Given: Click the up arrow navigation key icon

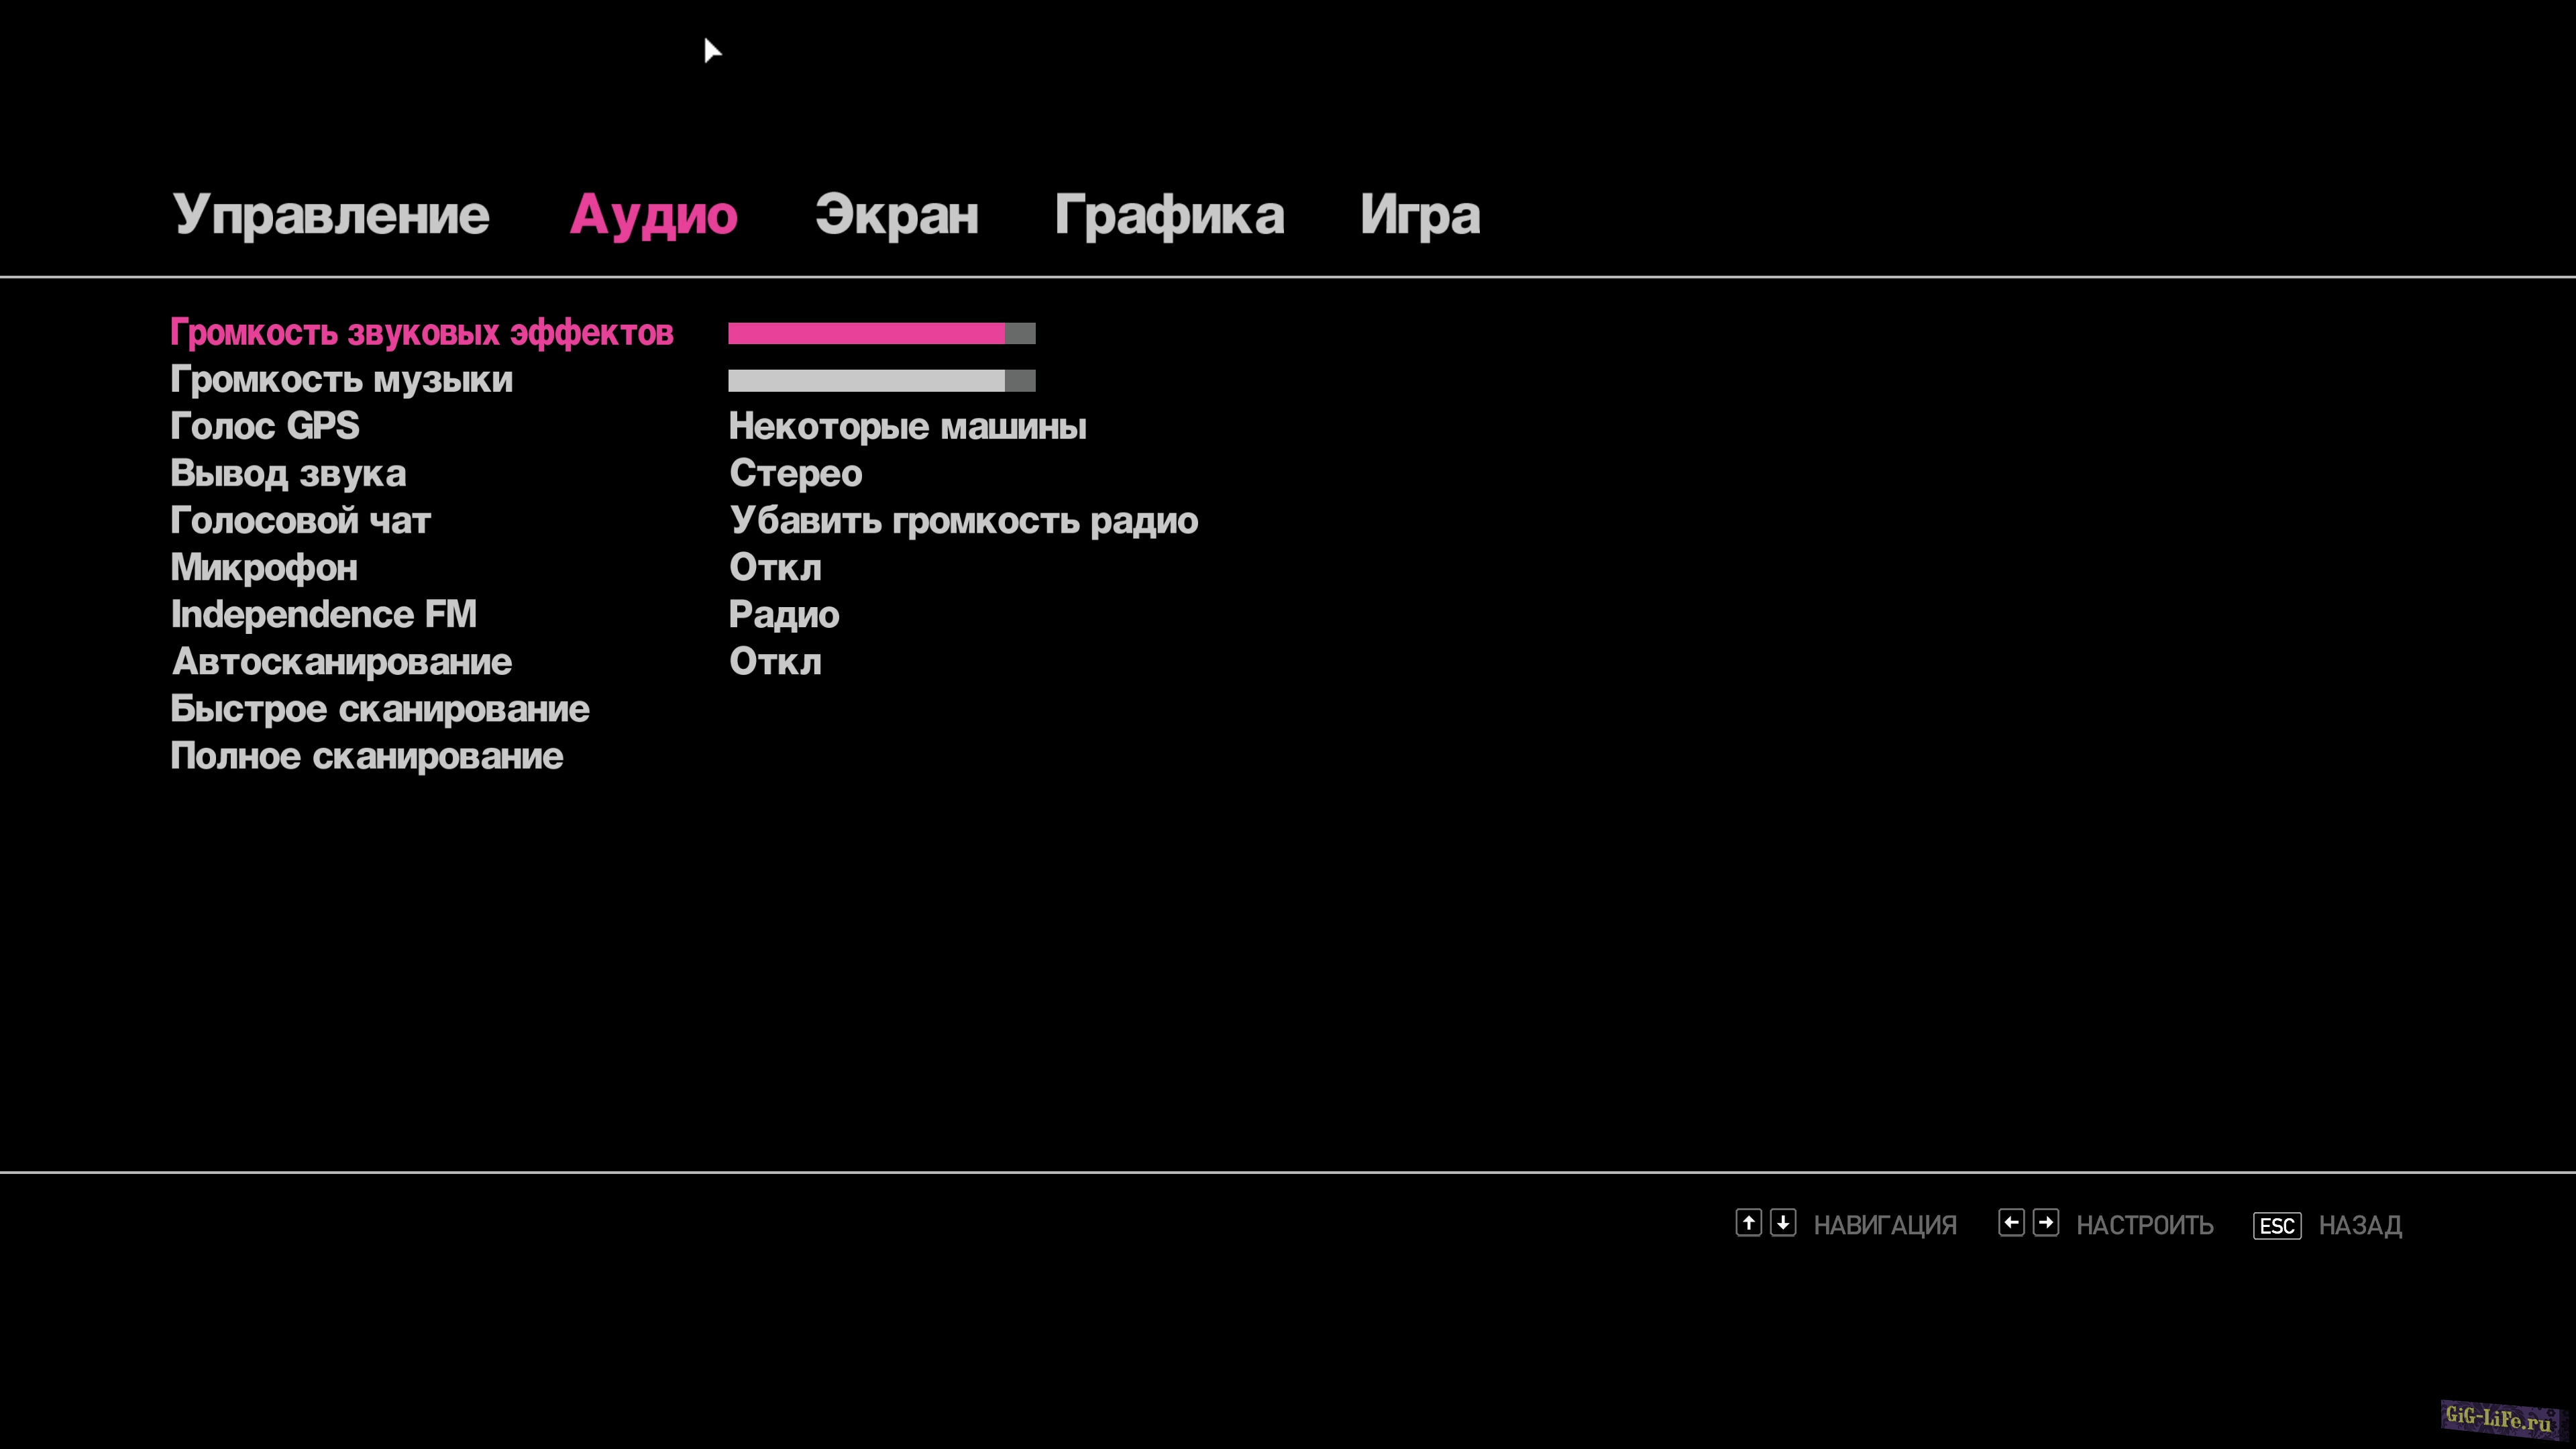Looking at the screenshot, I should (x=1748, y=1223).
